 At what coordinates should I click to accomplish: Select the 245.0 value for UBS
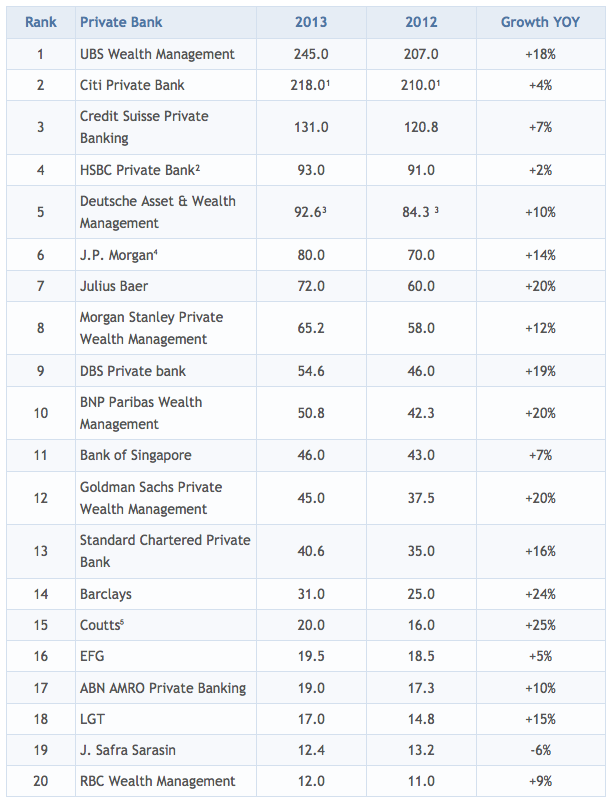[310, 54]
